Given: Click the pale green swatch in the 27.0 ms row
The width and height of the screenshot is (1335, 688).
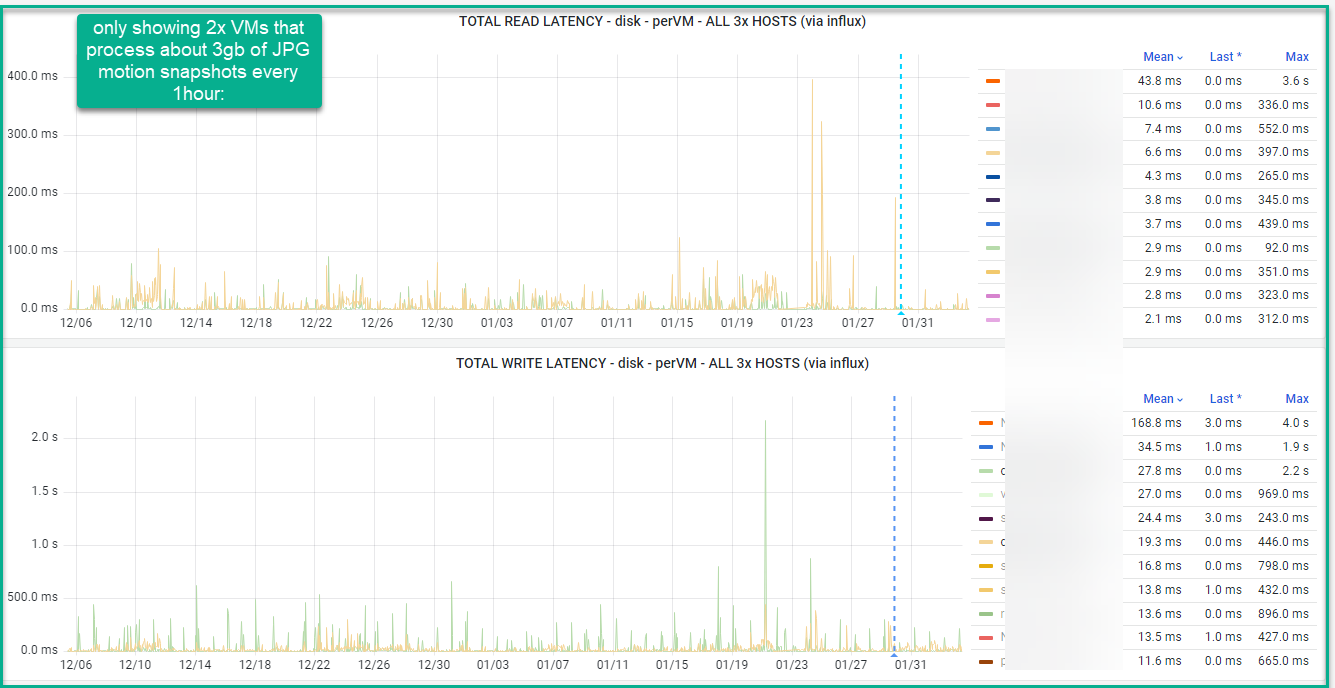Looking at the screenshot, I should [986, 495].
